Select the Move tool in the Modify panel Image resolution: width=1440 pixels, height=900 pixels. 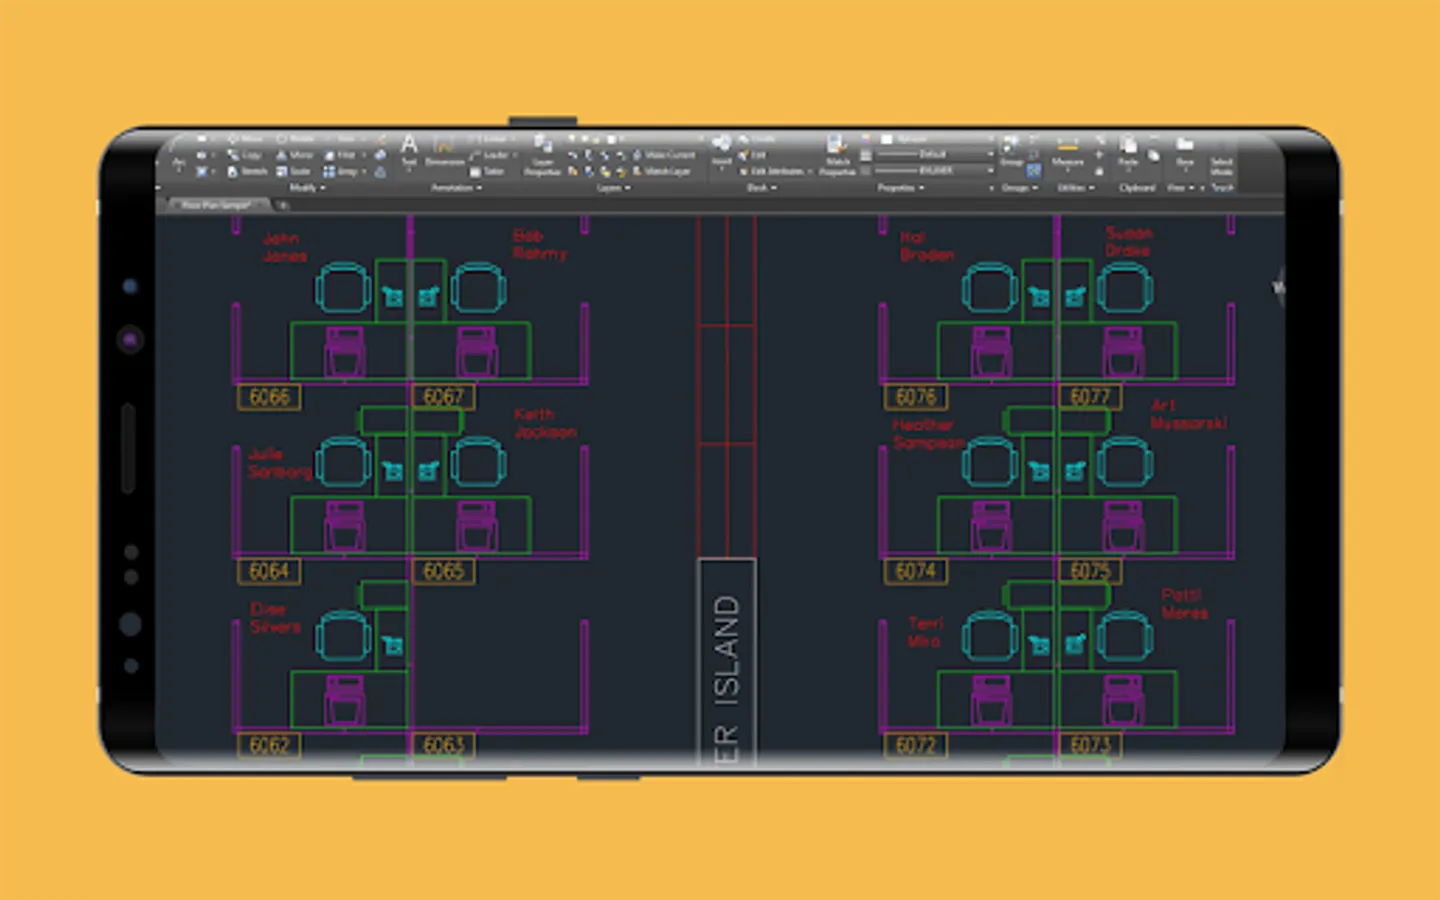[x=245, y=139]
